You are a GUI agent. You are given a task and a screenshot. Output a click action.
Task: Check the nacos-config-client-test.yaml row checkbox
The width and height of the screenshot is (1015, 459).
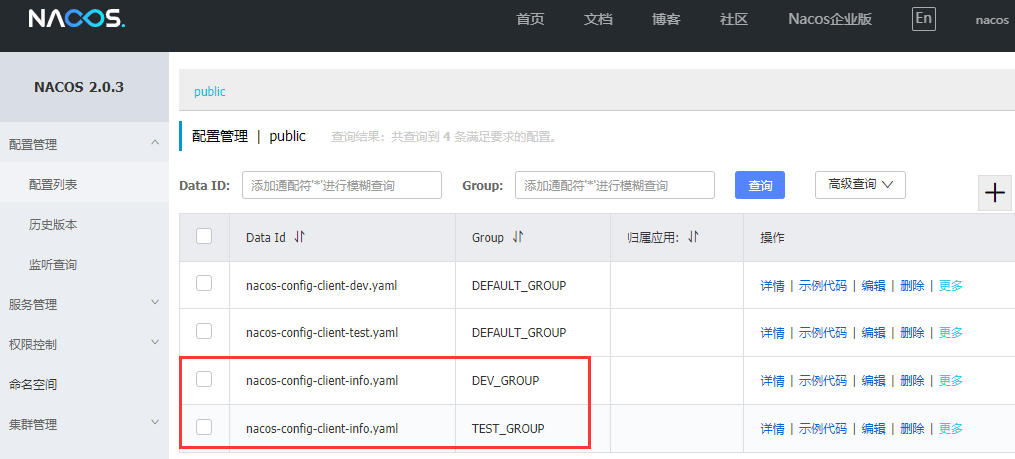pyautogui.click(x=204, y=331)
